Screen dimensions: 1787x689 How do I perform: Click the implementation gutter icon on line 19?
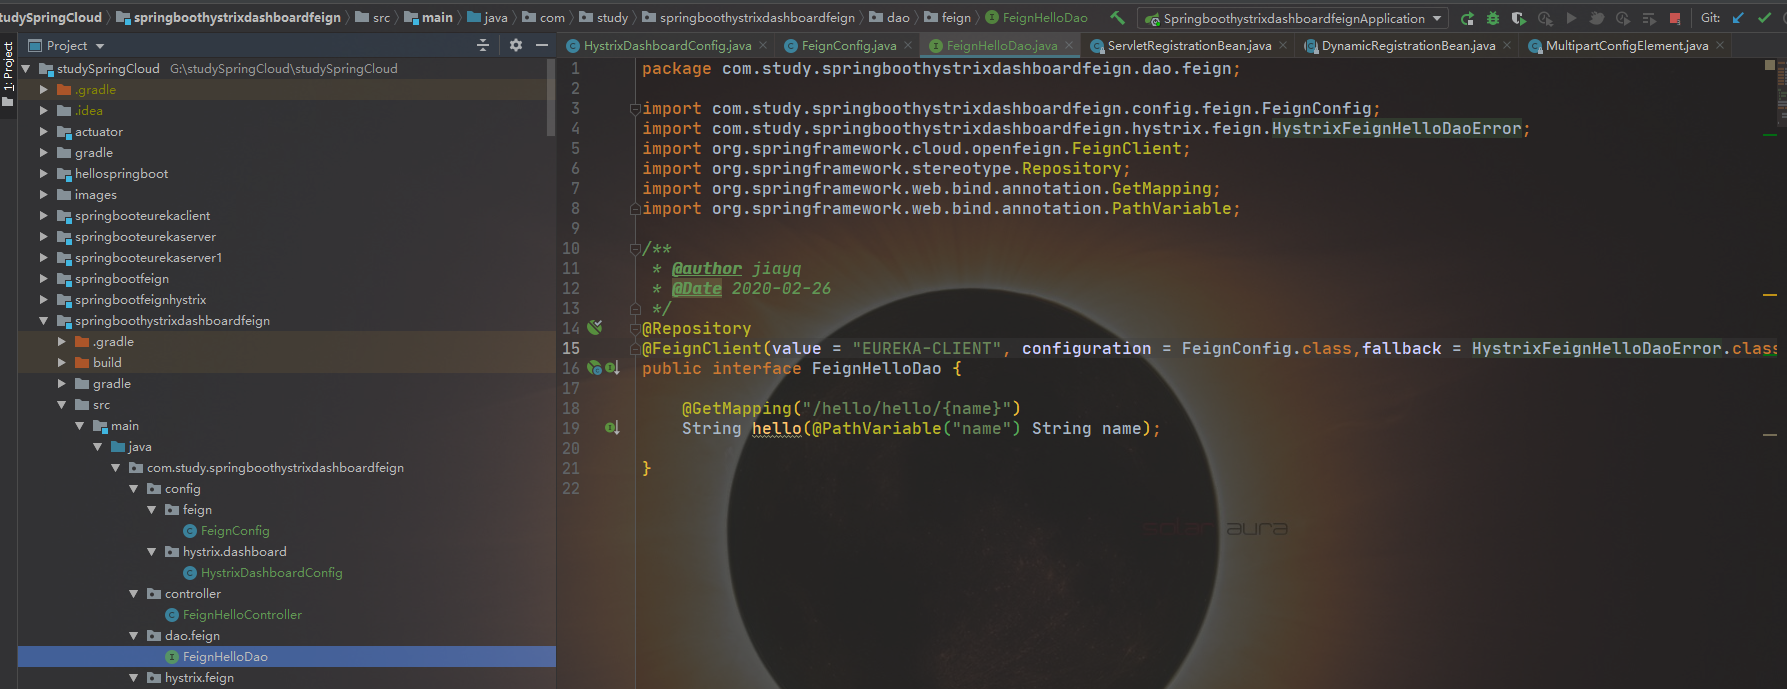coord(612,428)
